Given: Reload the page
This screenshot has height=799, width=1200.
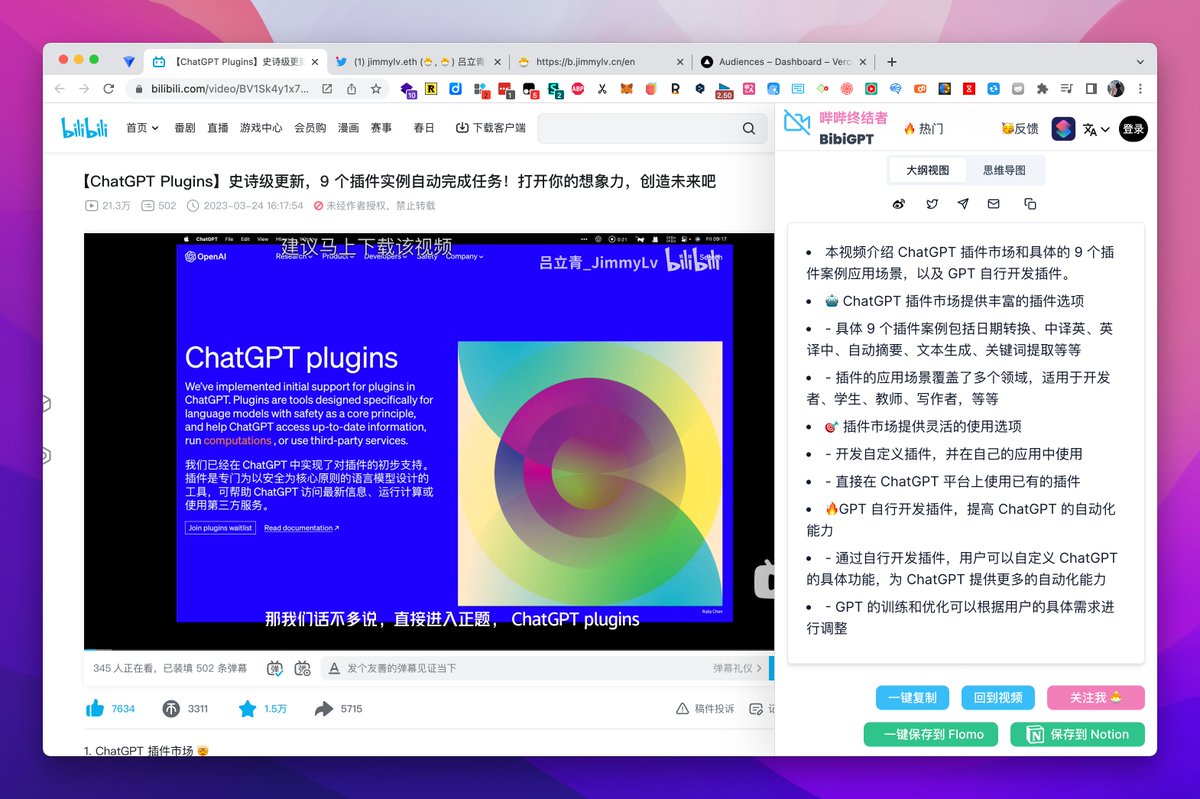Looking at the screenshot, I should tap(110, 89).
